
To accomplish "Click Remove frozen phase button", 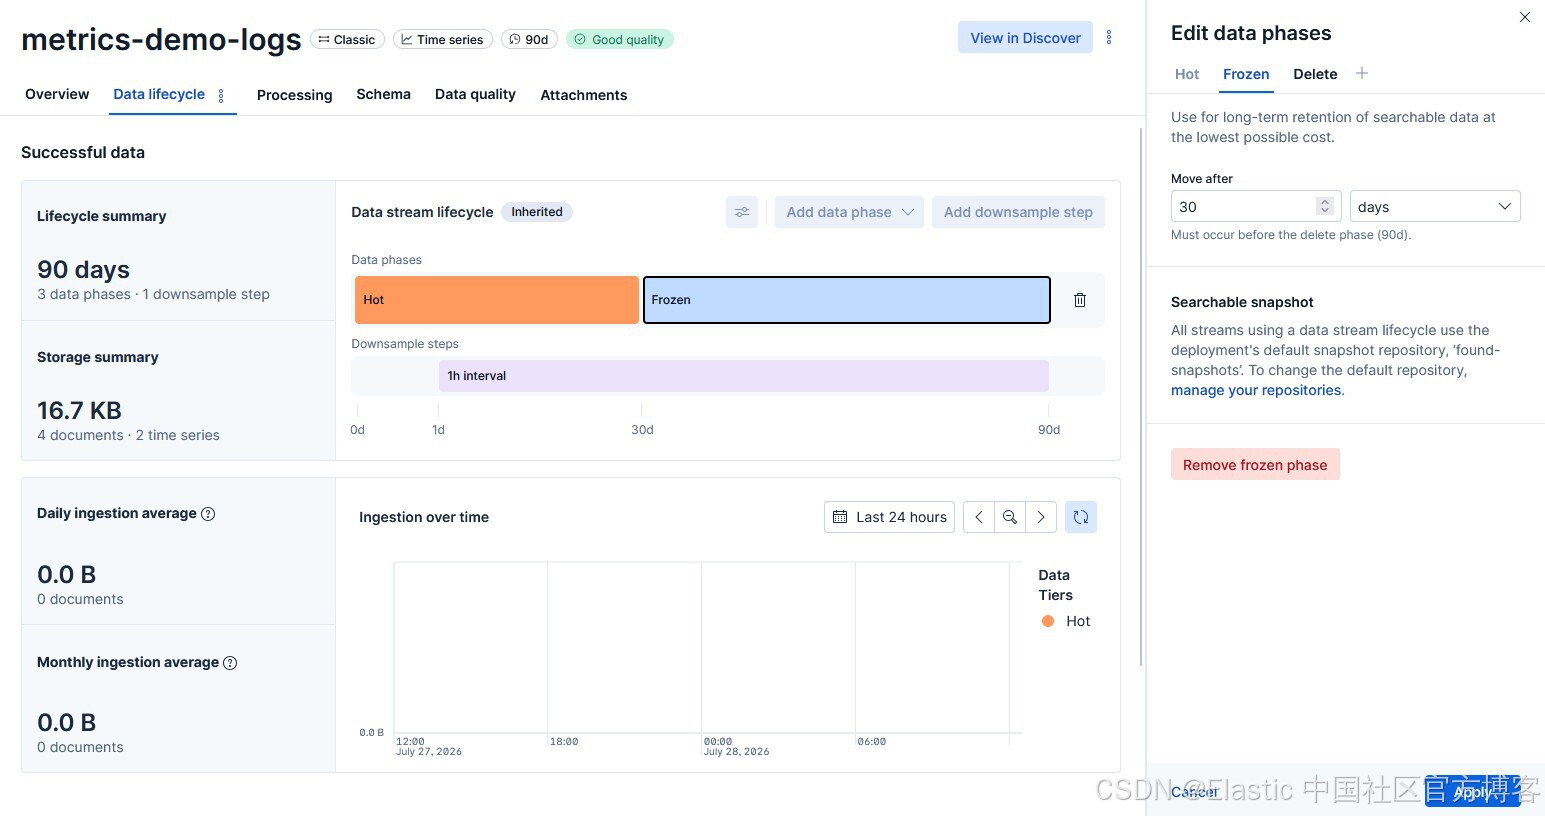I will pyautogui.click(x=1255, y=465).
